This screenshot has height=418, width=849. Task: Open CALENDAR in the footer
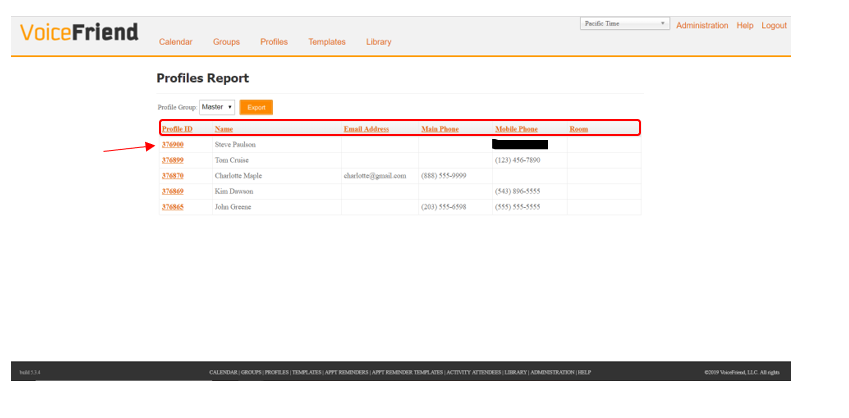click(x=223, y=373)
